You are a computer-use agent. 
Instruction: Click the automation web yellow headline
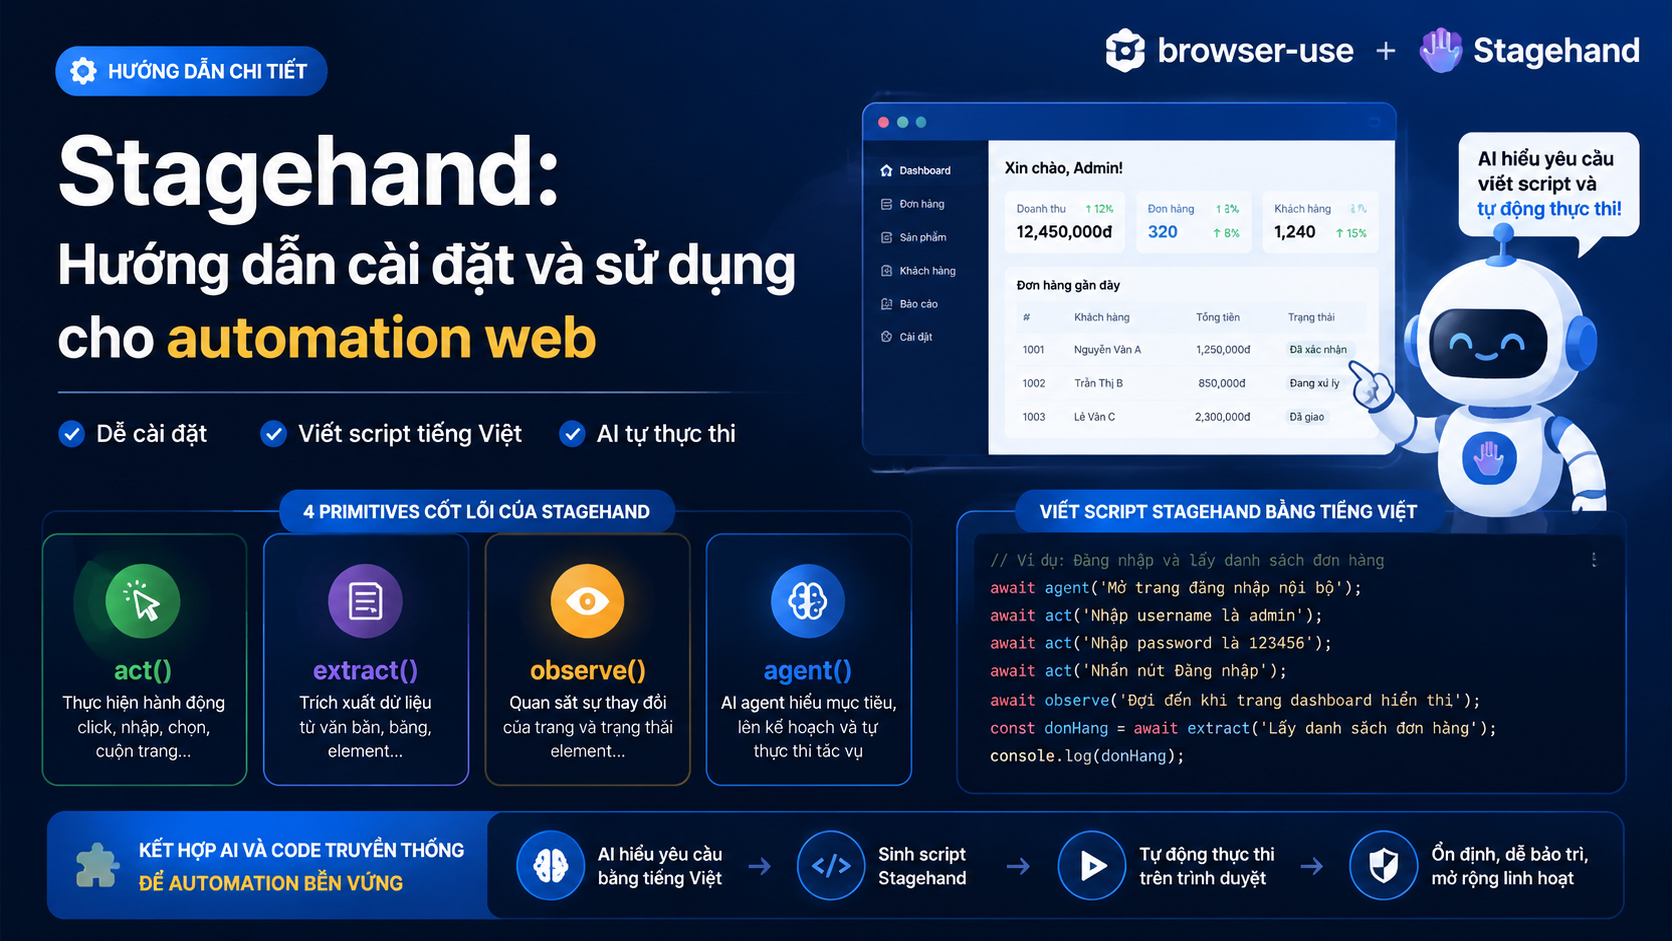pos(381,338)
